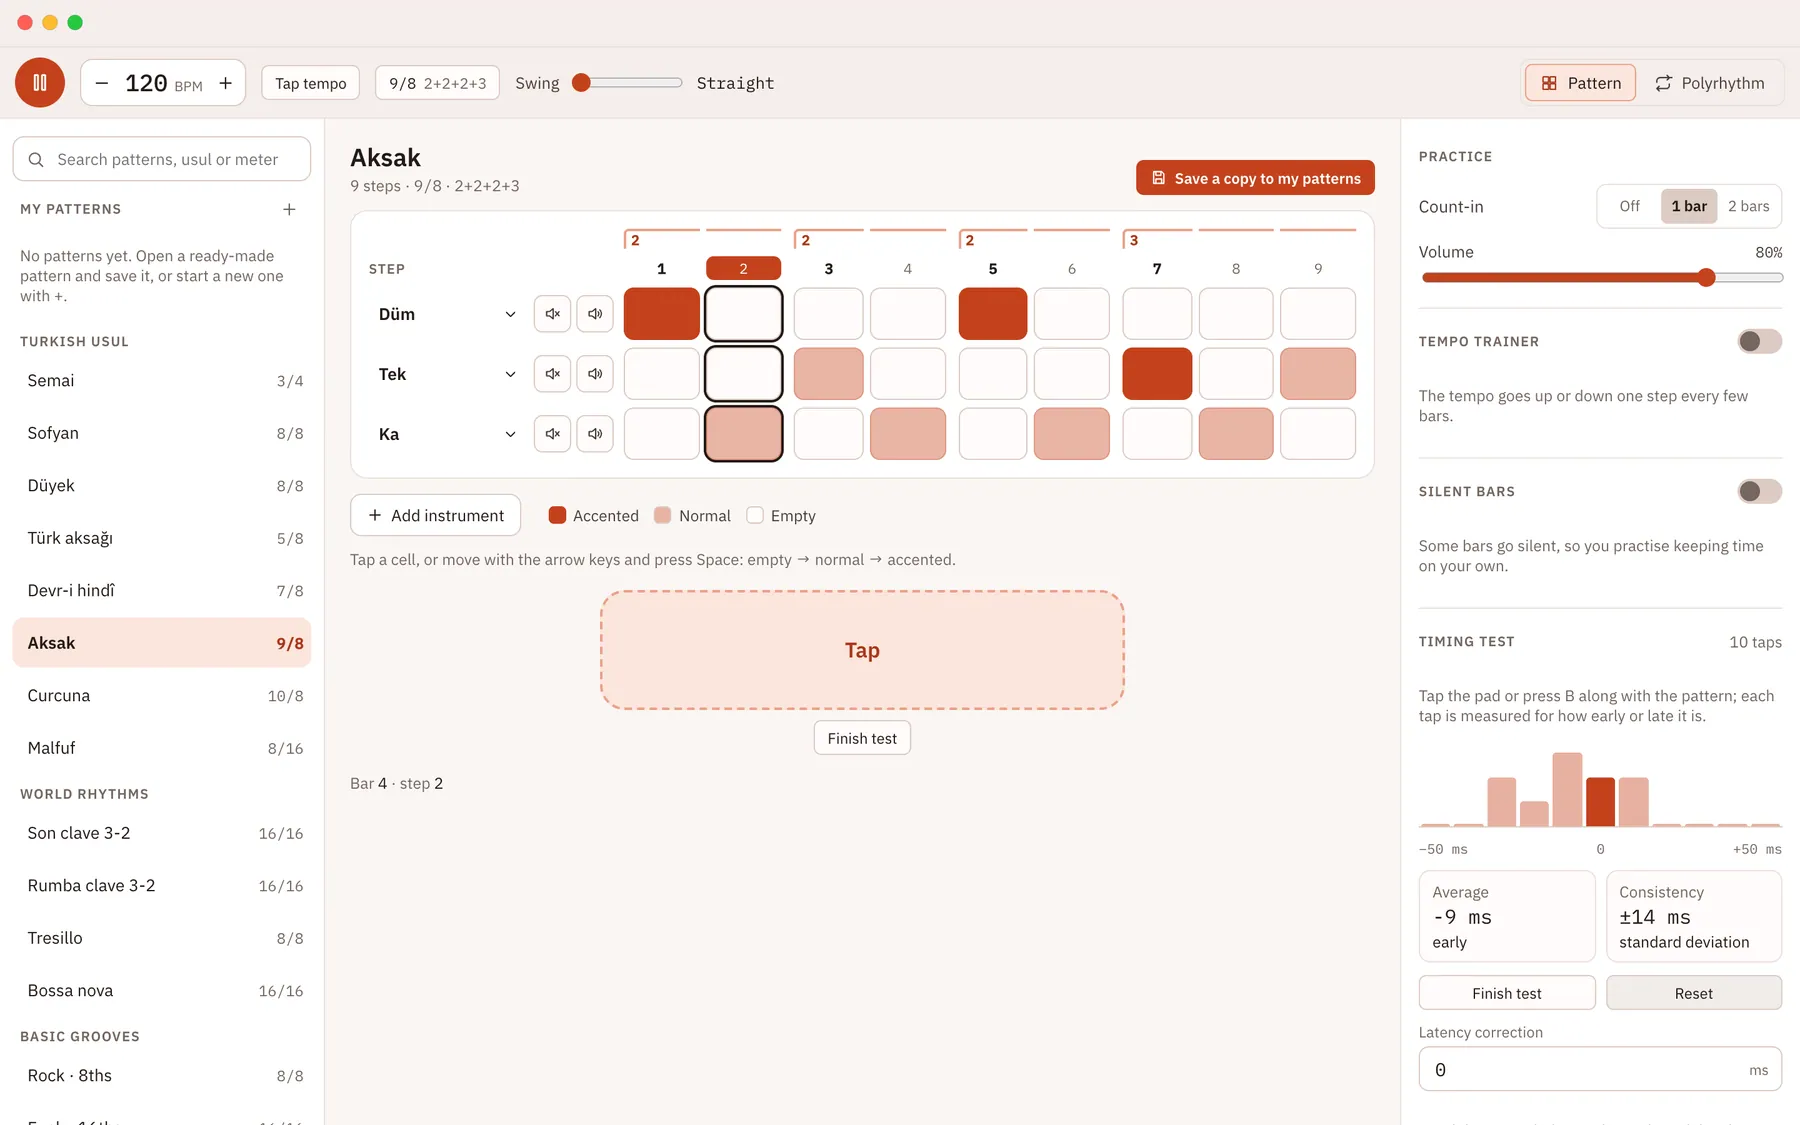Click the speaker icon in the Ka row

(x=595, y=434)
